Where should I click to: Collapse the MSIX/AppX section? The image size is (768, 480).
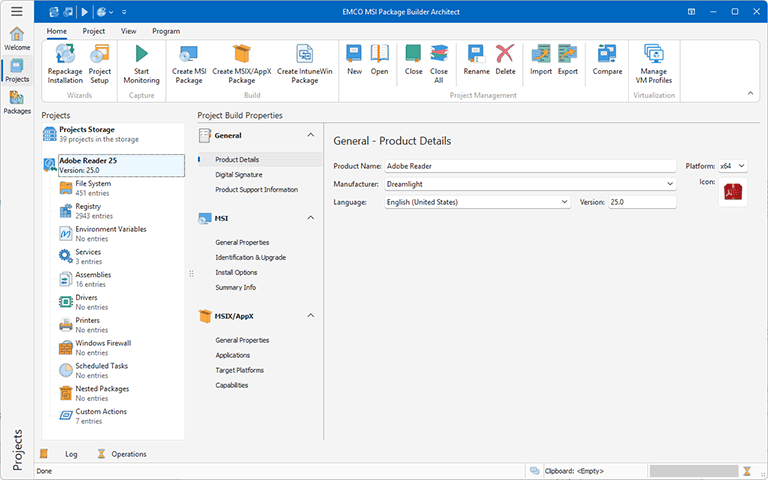coord(311,315)
